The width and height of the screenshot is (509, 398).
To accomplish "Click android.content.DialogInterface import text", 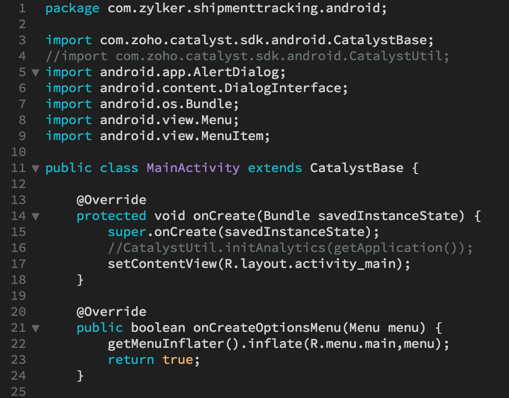I will click(x=224, y=88).
